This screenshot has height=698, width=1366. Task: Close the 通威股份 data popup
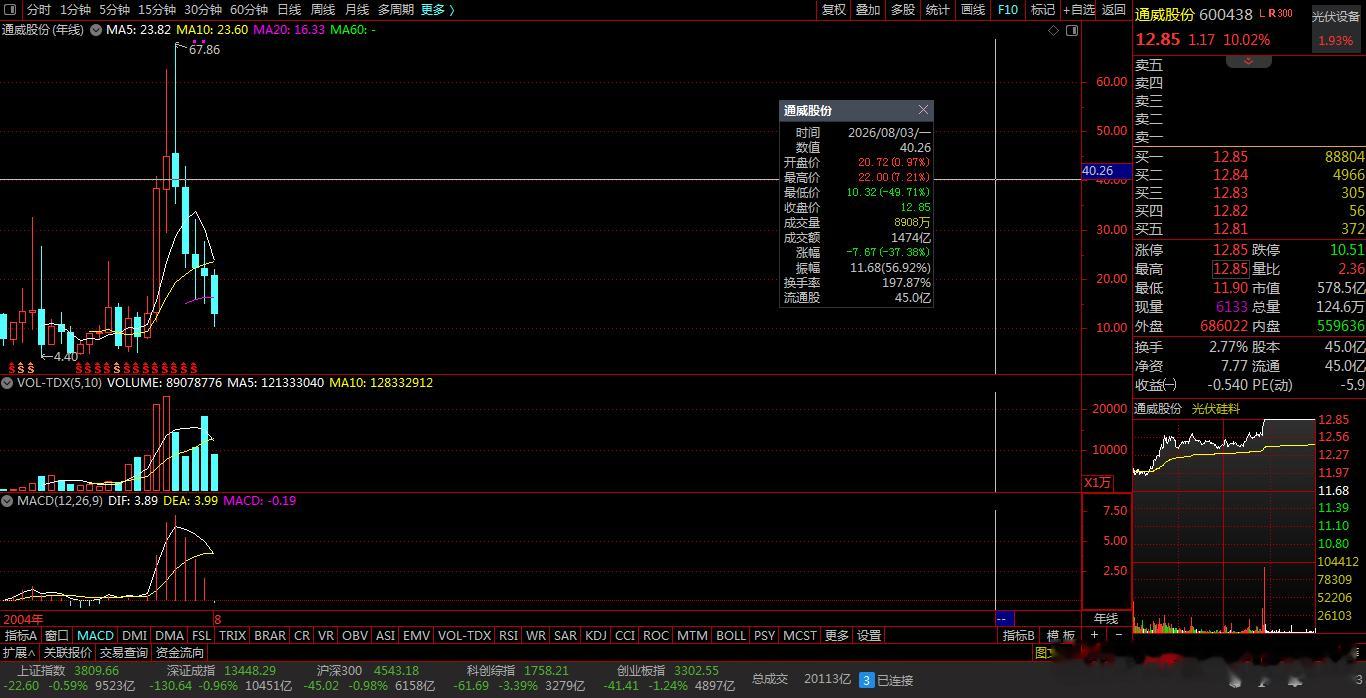click(923, 110)
